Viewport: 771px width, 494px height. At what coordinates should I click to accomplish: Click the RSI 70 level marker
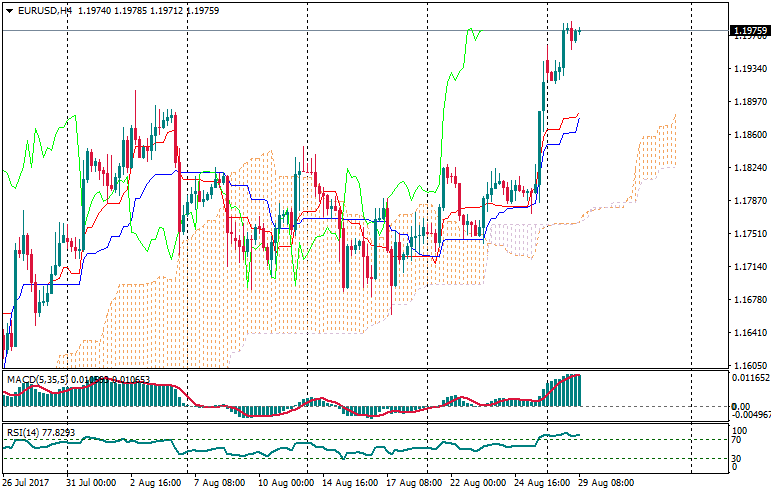tap(736, 440)
